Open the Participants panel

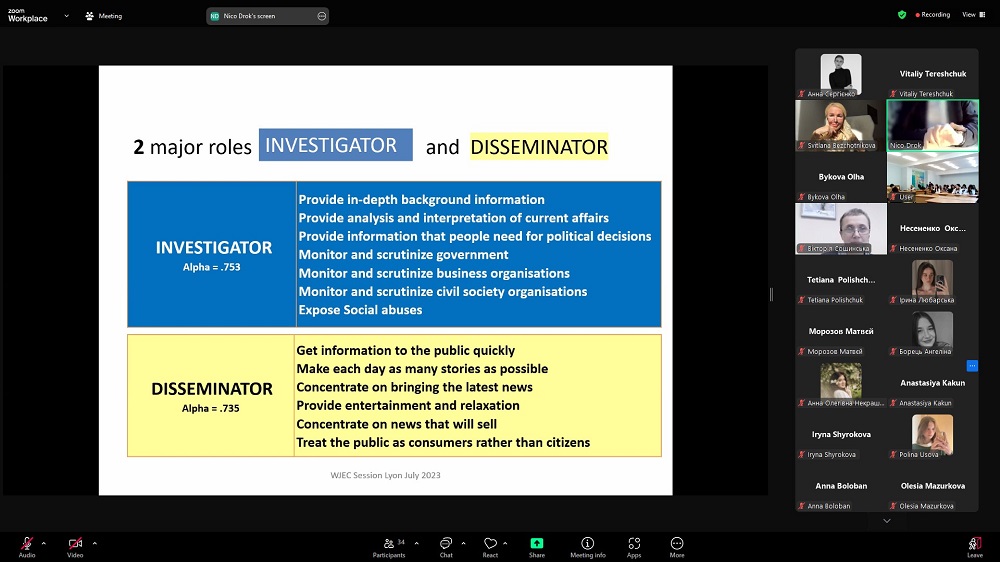coord(389,545)
